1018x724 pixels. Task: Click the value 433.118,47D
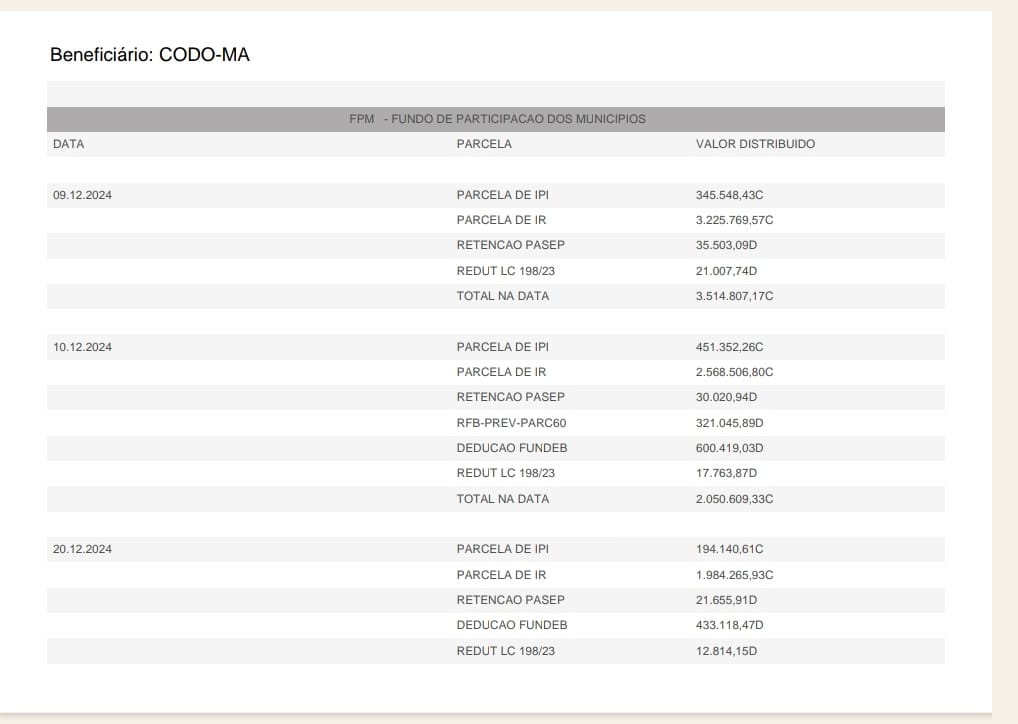tap(729, 625)
